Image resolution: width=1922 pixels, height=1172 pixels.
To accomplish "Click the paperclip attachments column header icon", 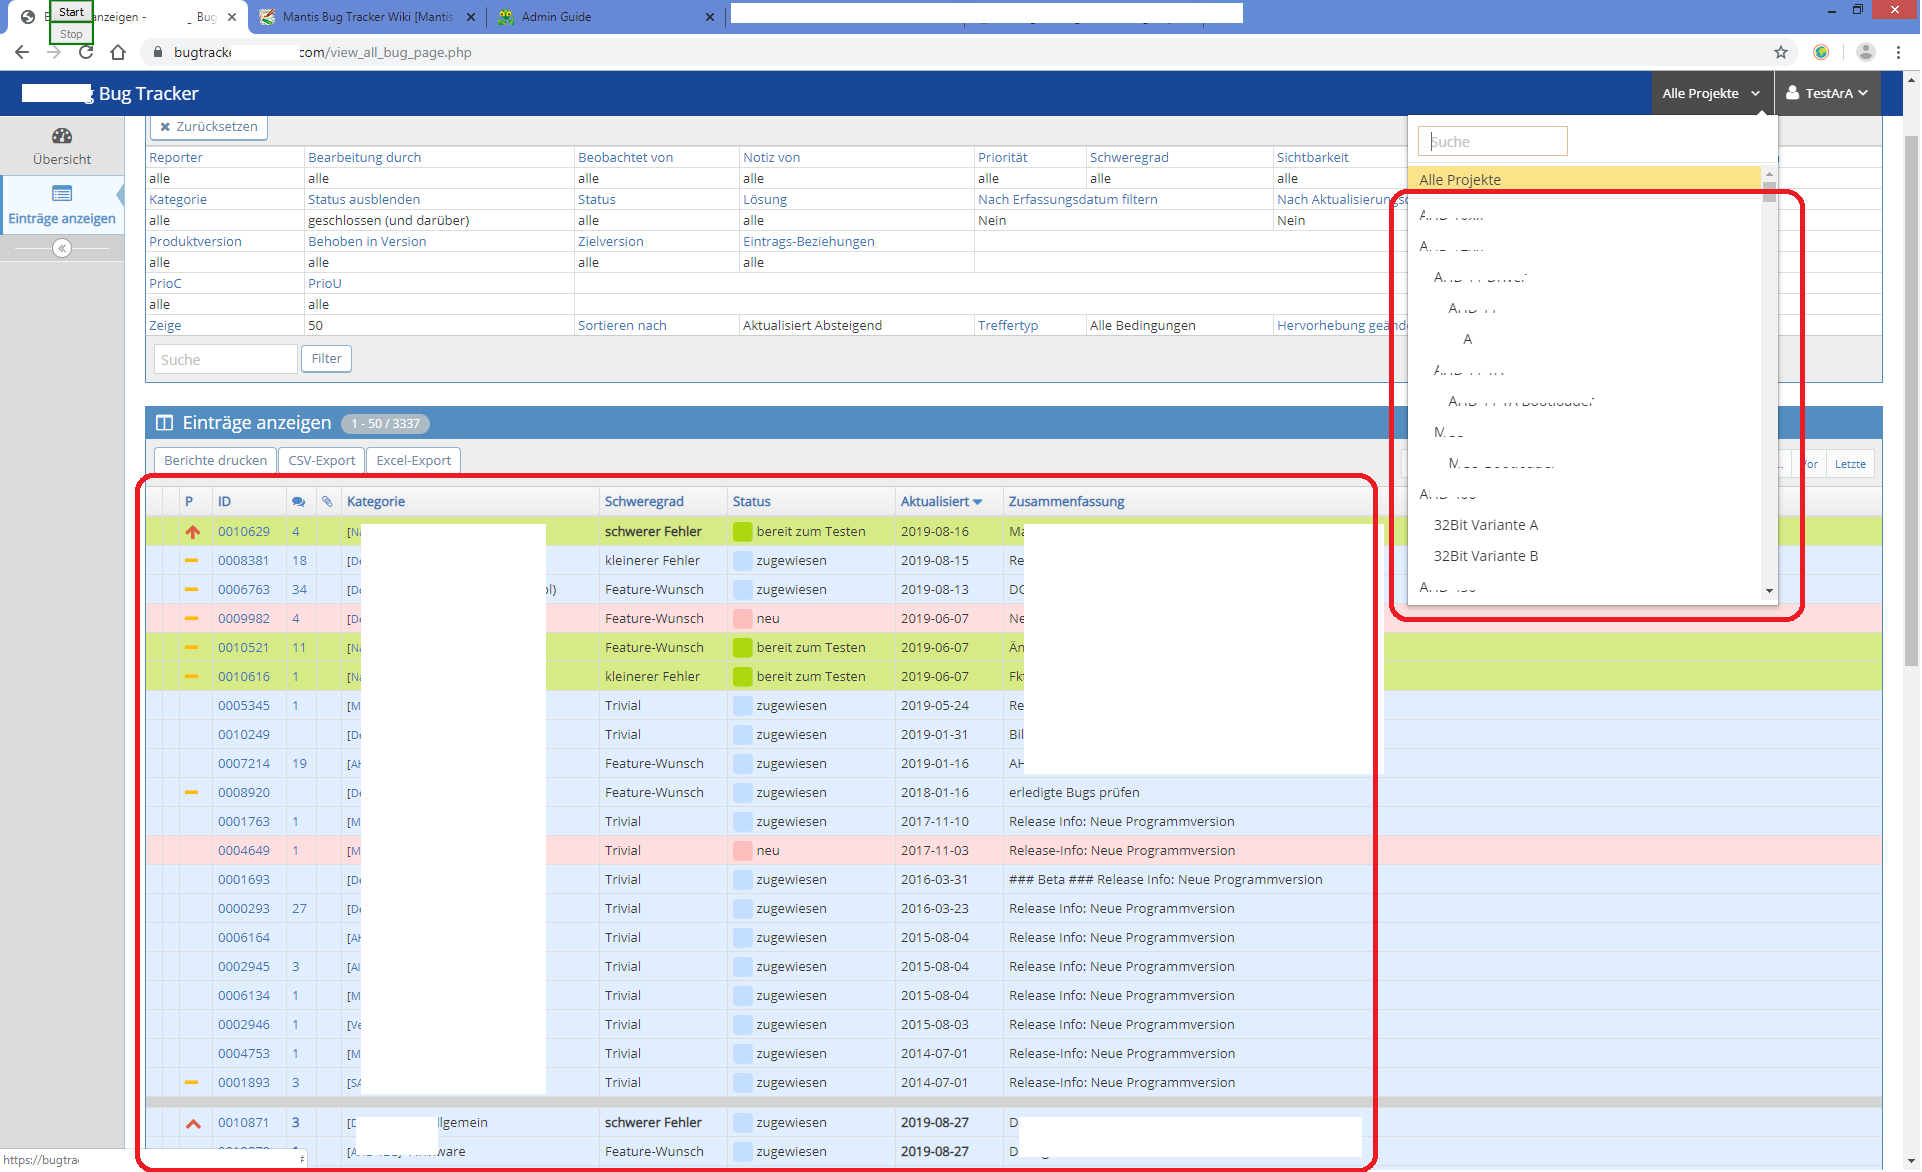I will coord(327,502).
